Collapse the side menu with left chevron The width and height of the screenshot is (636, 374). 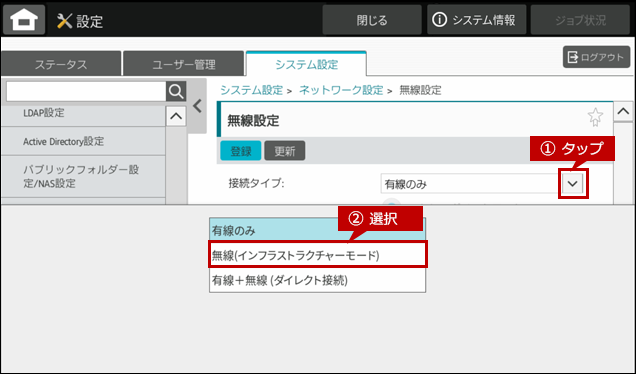tap(197, 106)
